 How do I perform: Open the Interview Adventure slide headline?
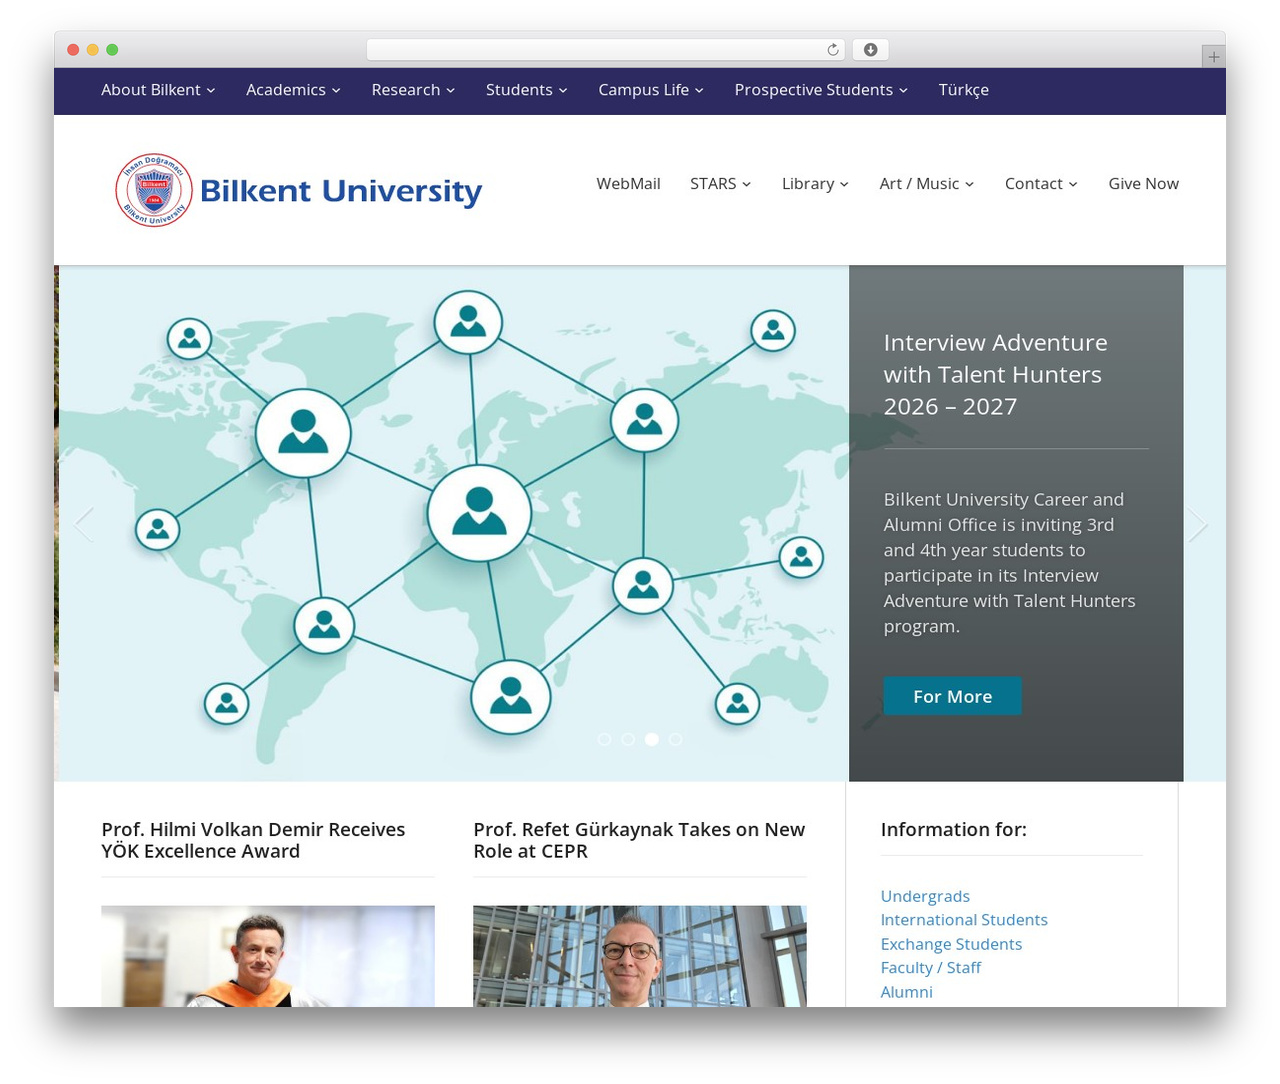pos(995,375)
